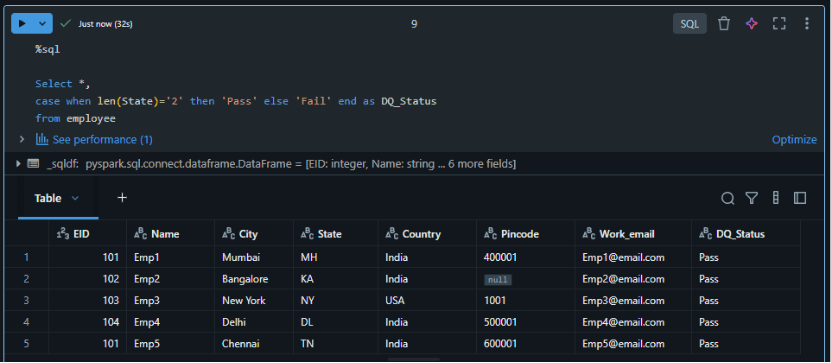Open the See performance (1) link

coord(94,139)
